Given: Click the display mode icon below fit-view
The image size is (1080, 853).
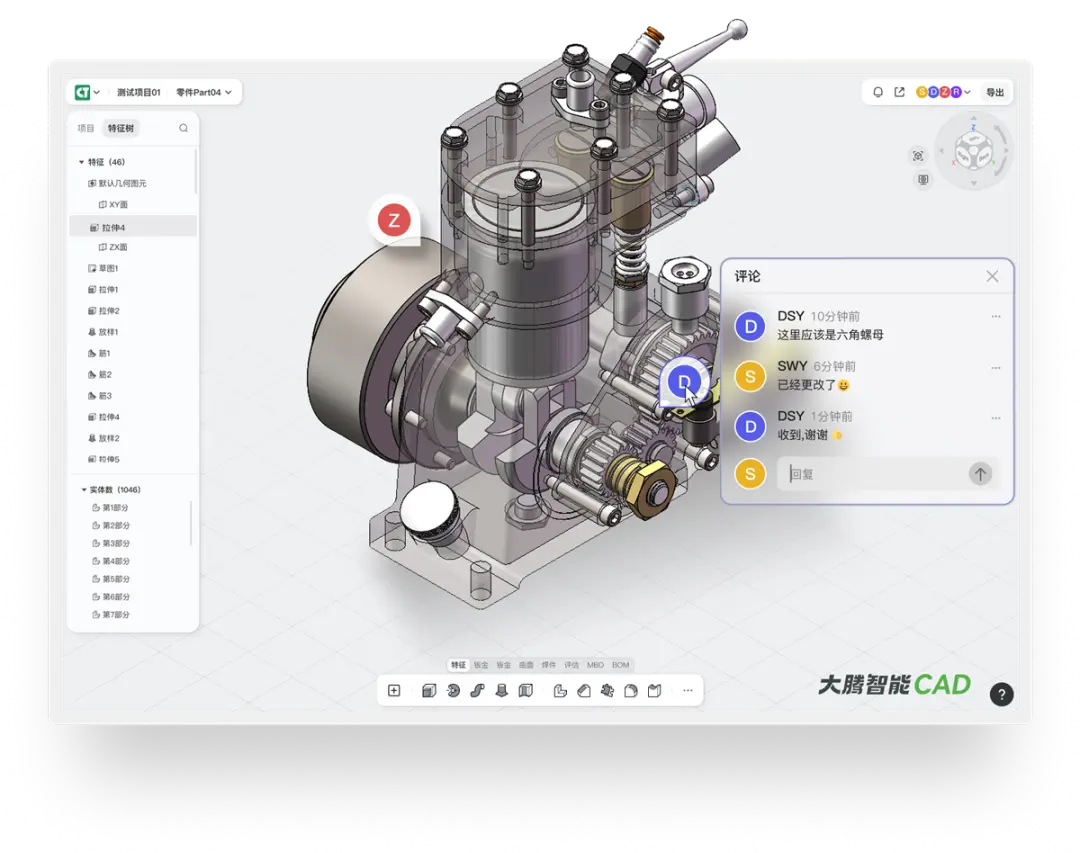Looking at the screenshot, I should (x=923, y=180).
